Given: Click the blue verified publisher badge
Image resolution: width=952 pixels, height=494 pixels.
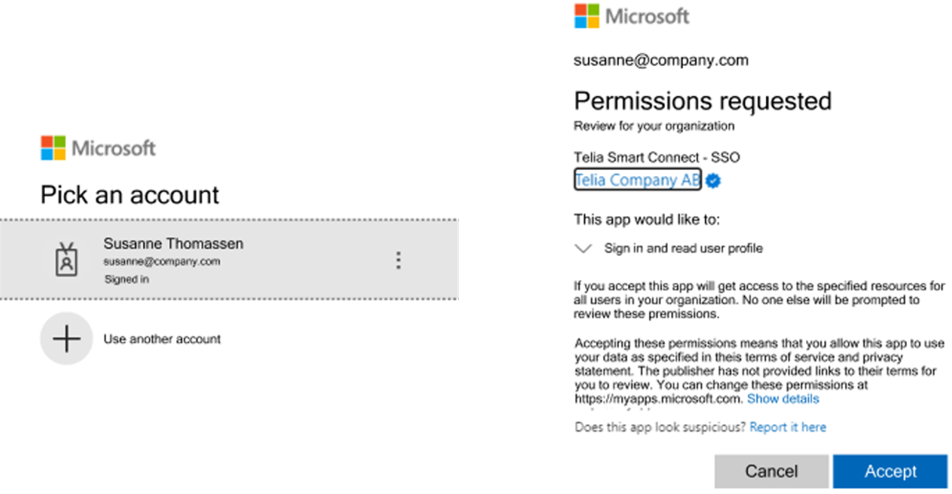Looking at the screenshot, I should point(713,180).
